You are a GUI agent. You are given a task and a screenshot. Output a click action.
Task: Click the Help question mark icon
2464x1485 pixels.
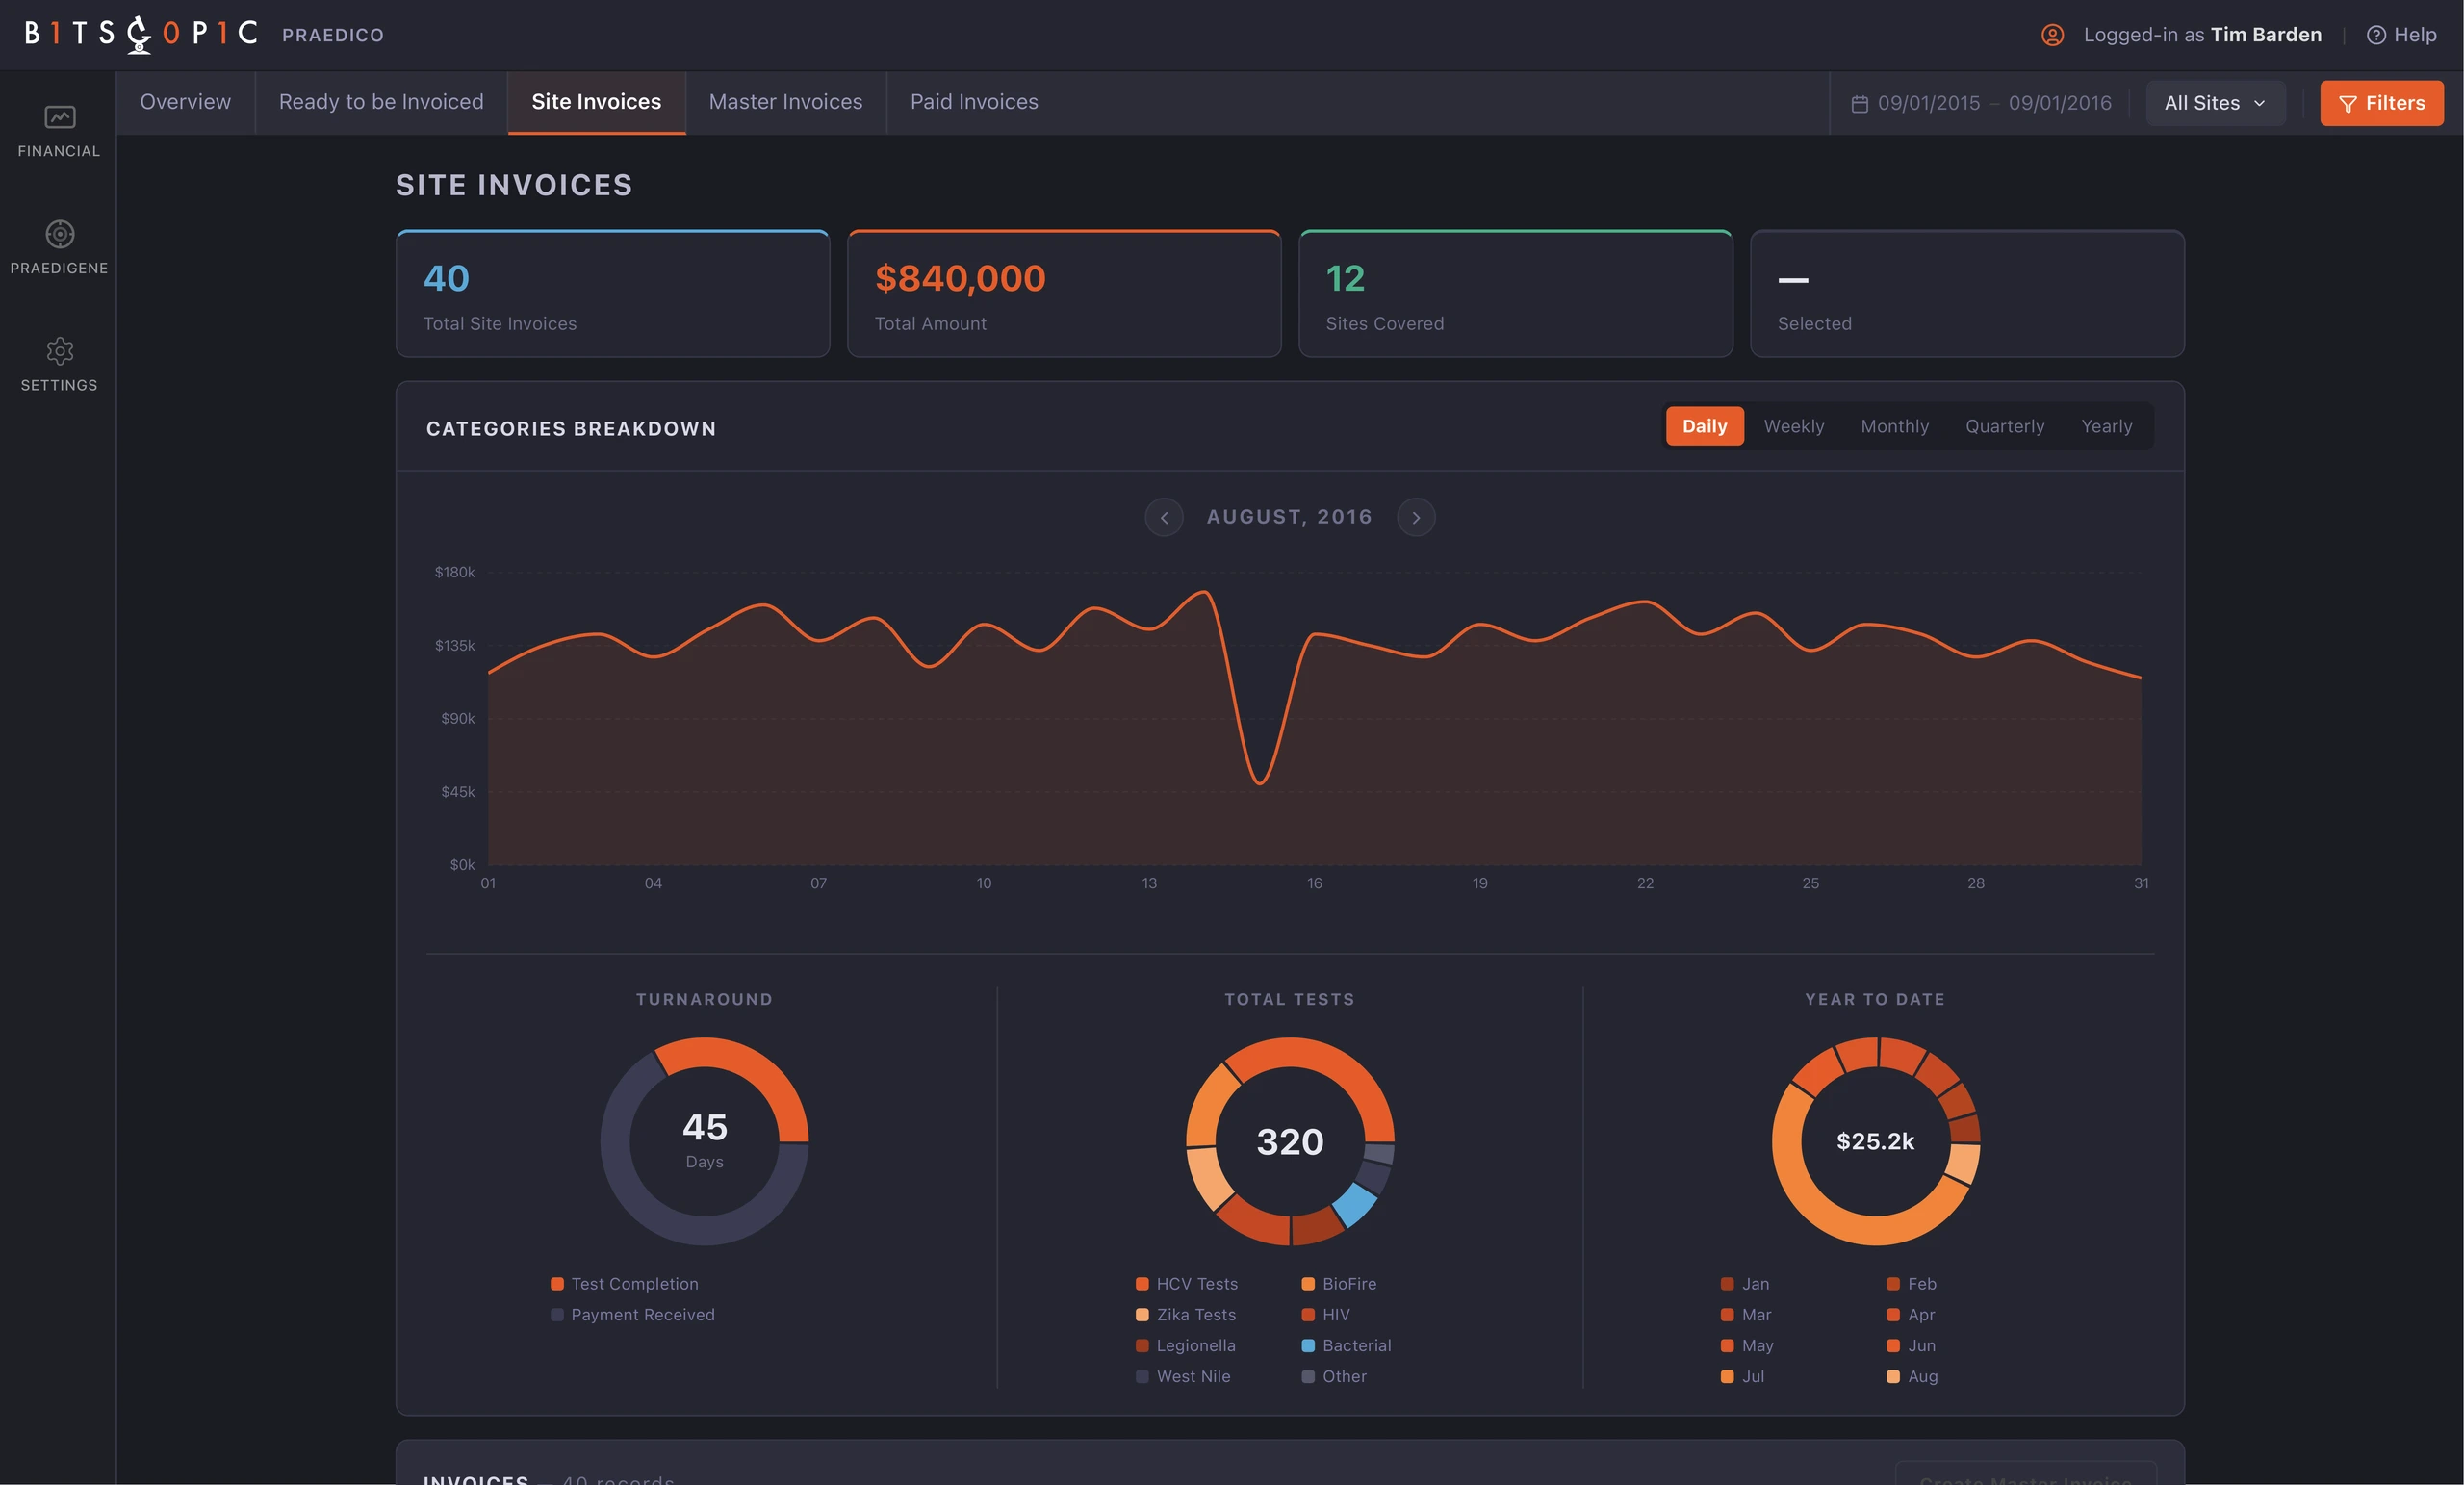point(2376,35)
